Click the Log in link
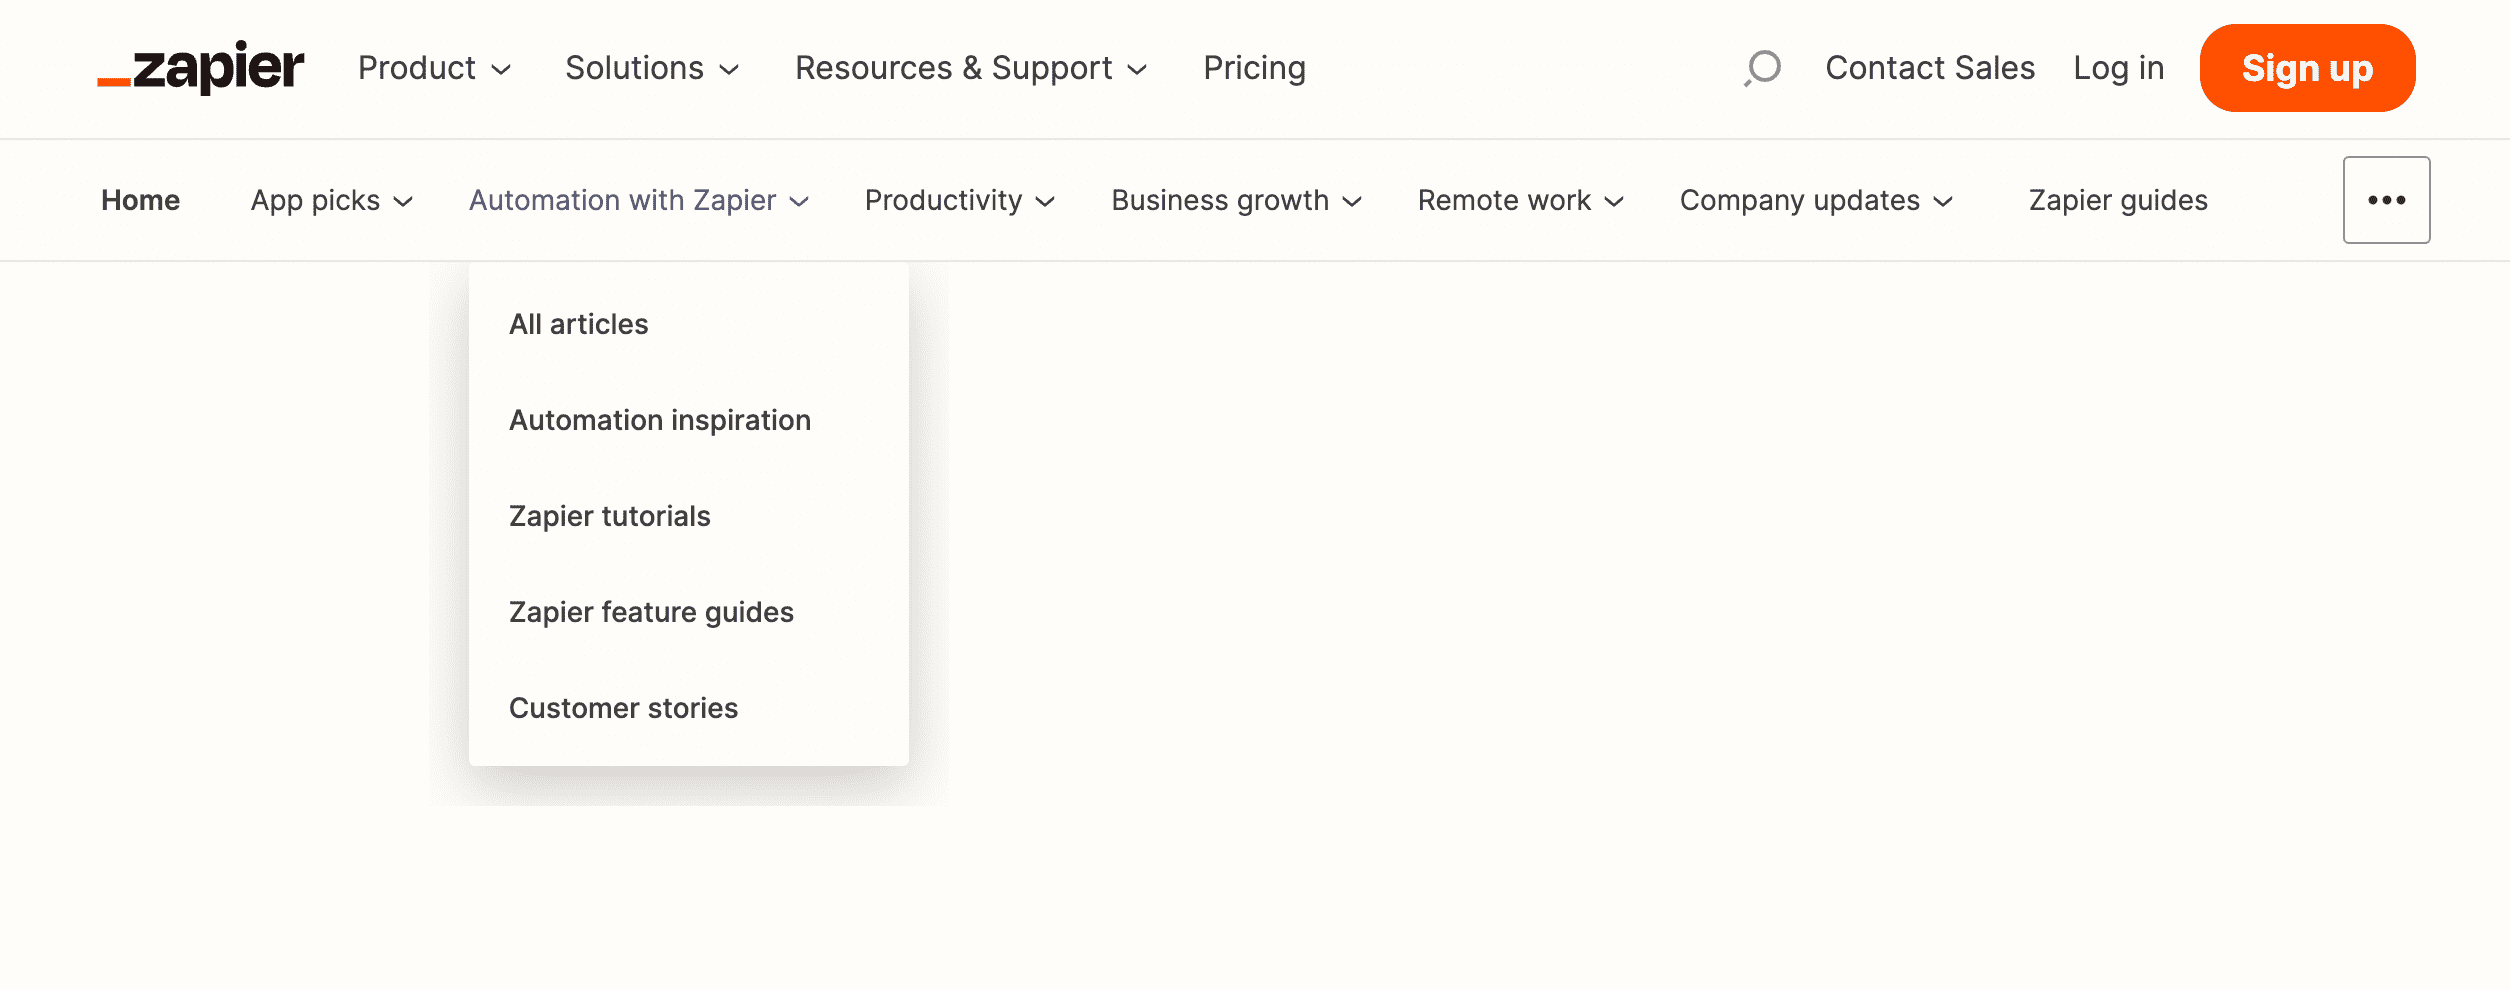This screenshot has width=2510, height=990. click(2118, 68)
